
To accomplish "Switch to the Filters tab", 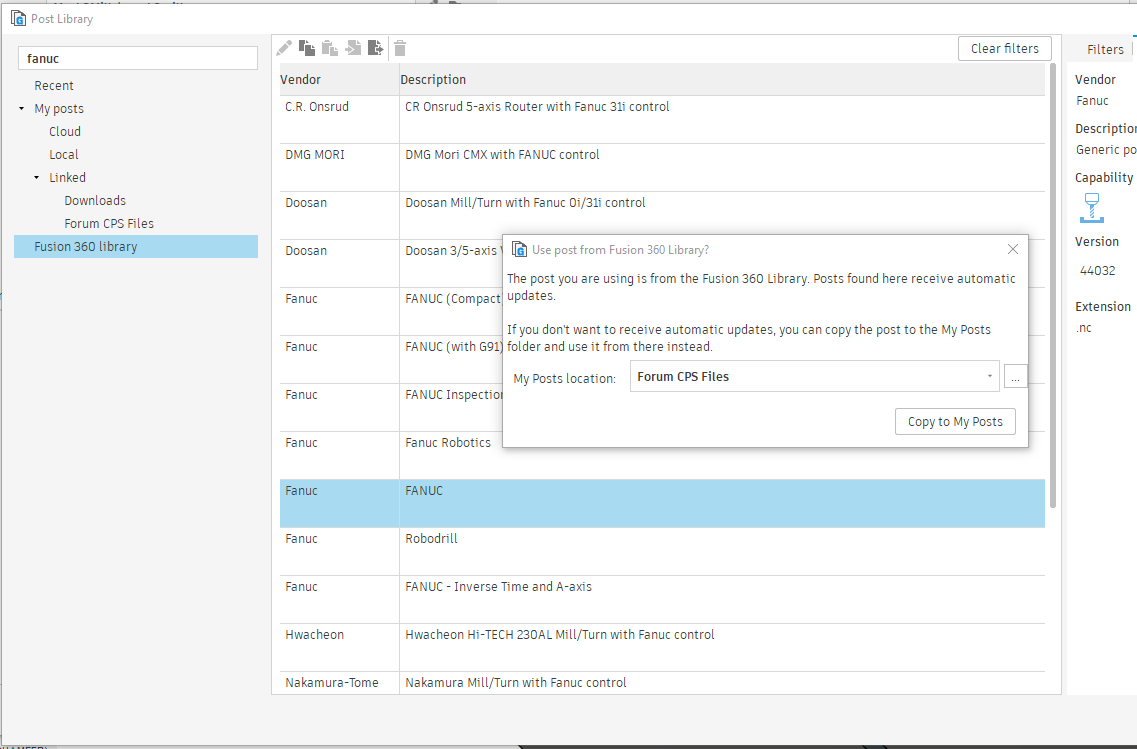I will [1104, 48].
